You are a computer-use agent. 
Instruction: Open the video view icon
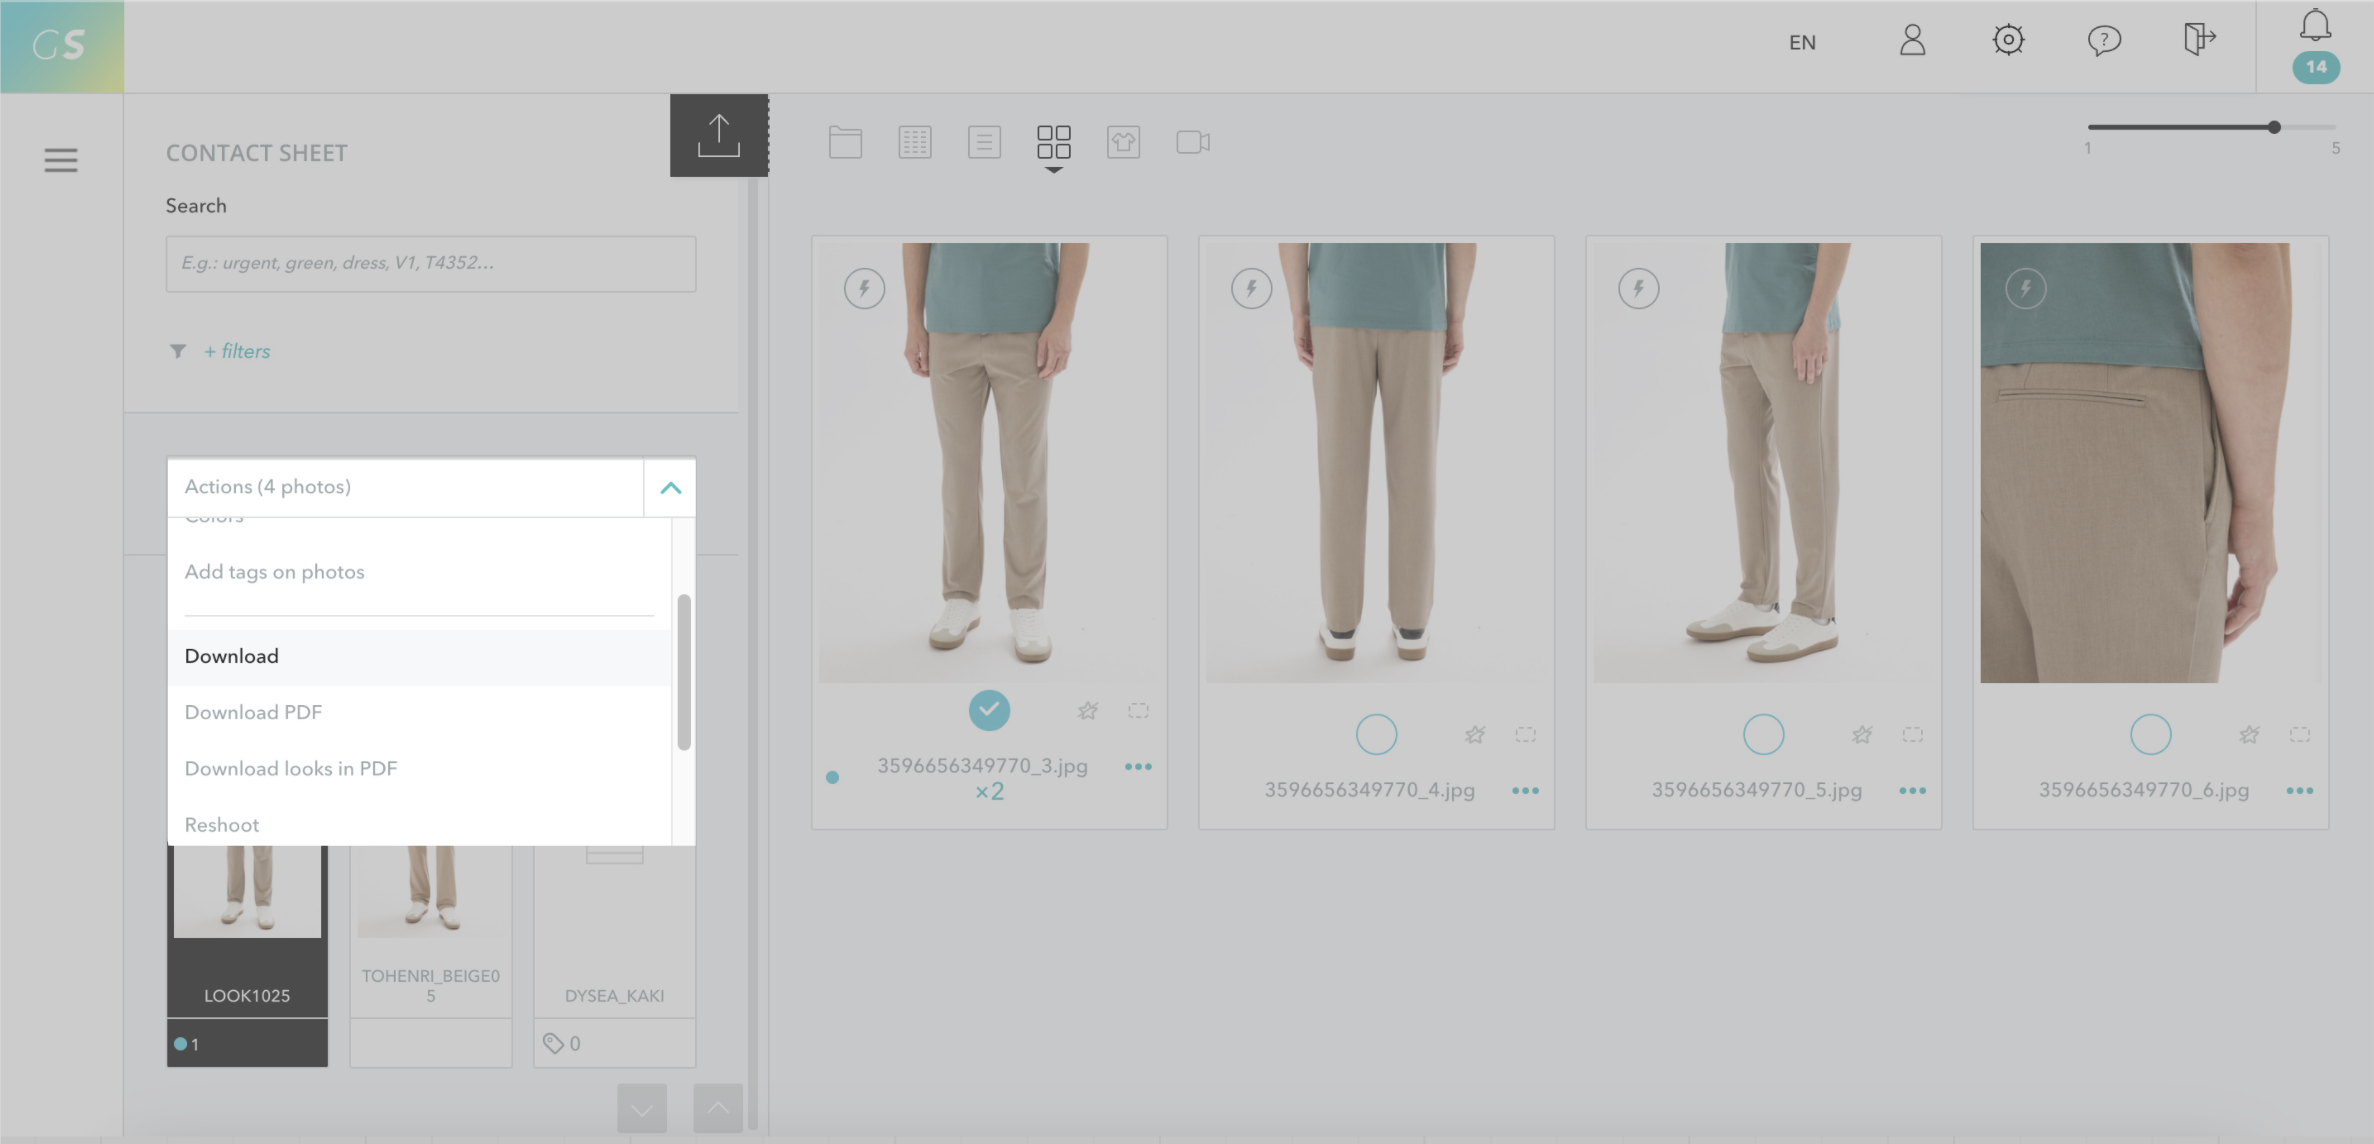point(1192,142)
